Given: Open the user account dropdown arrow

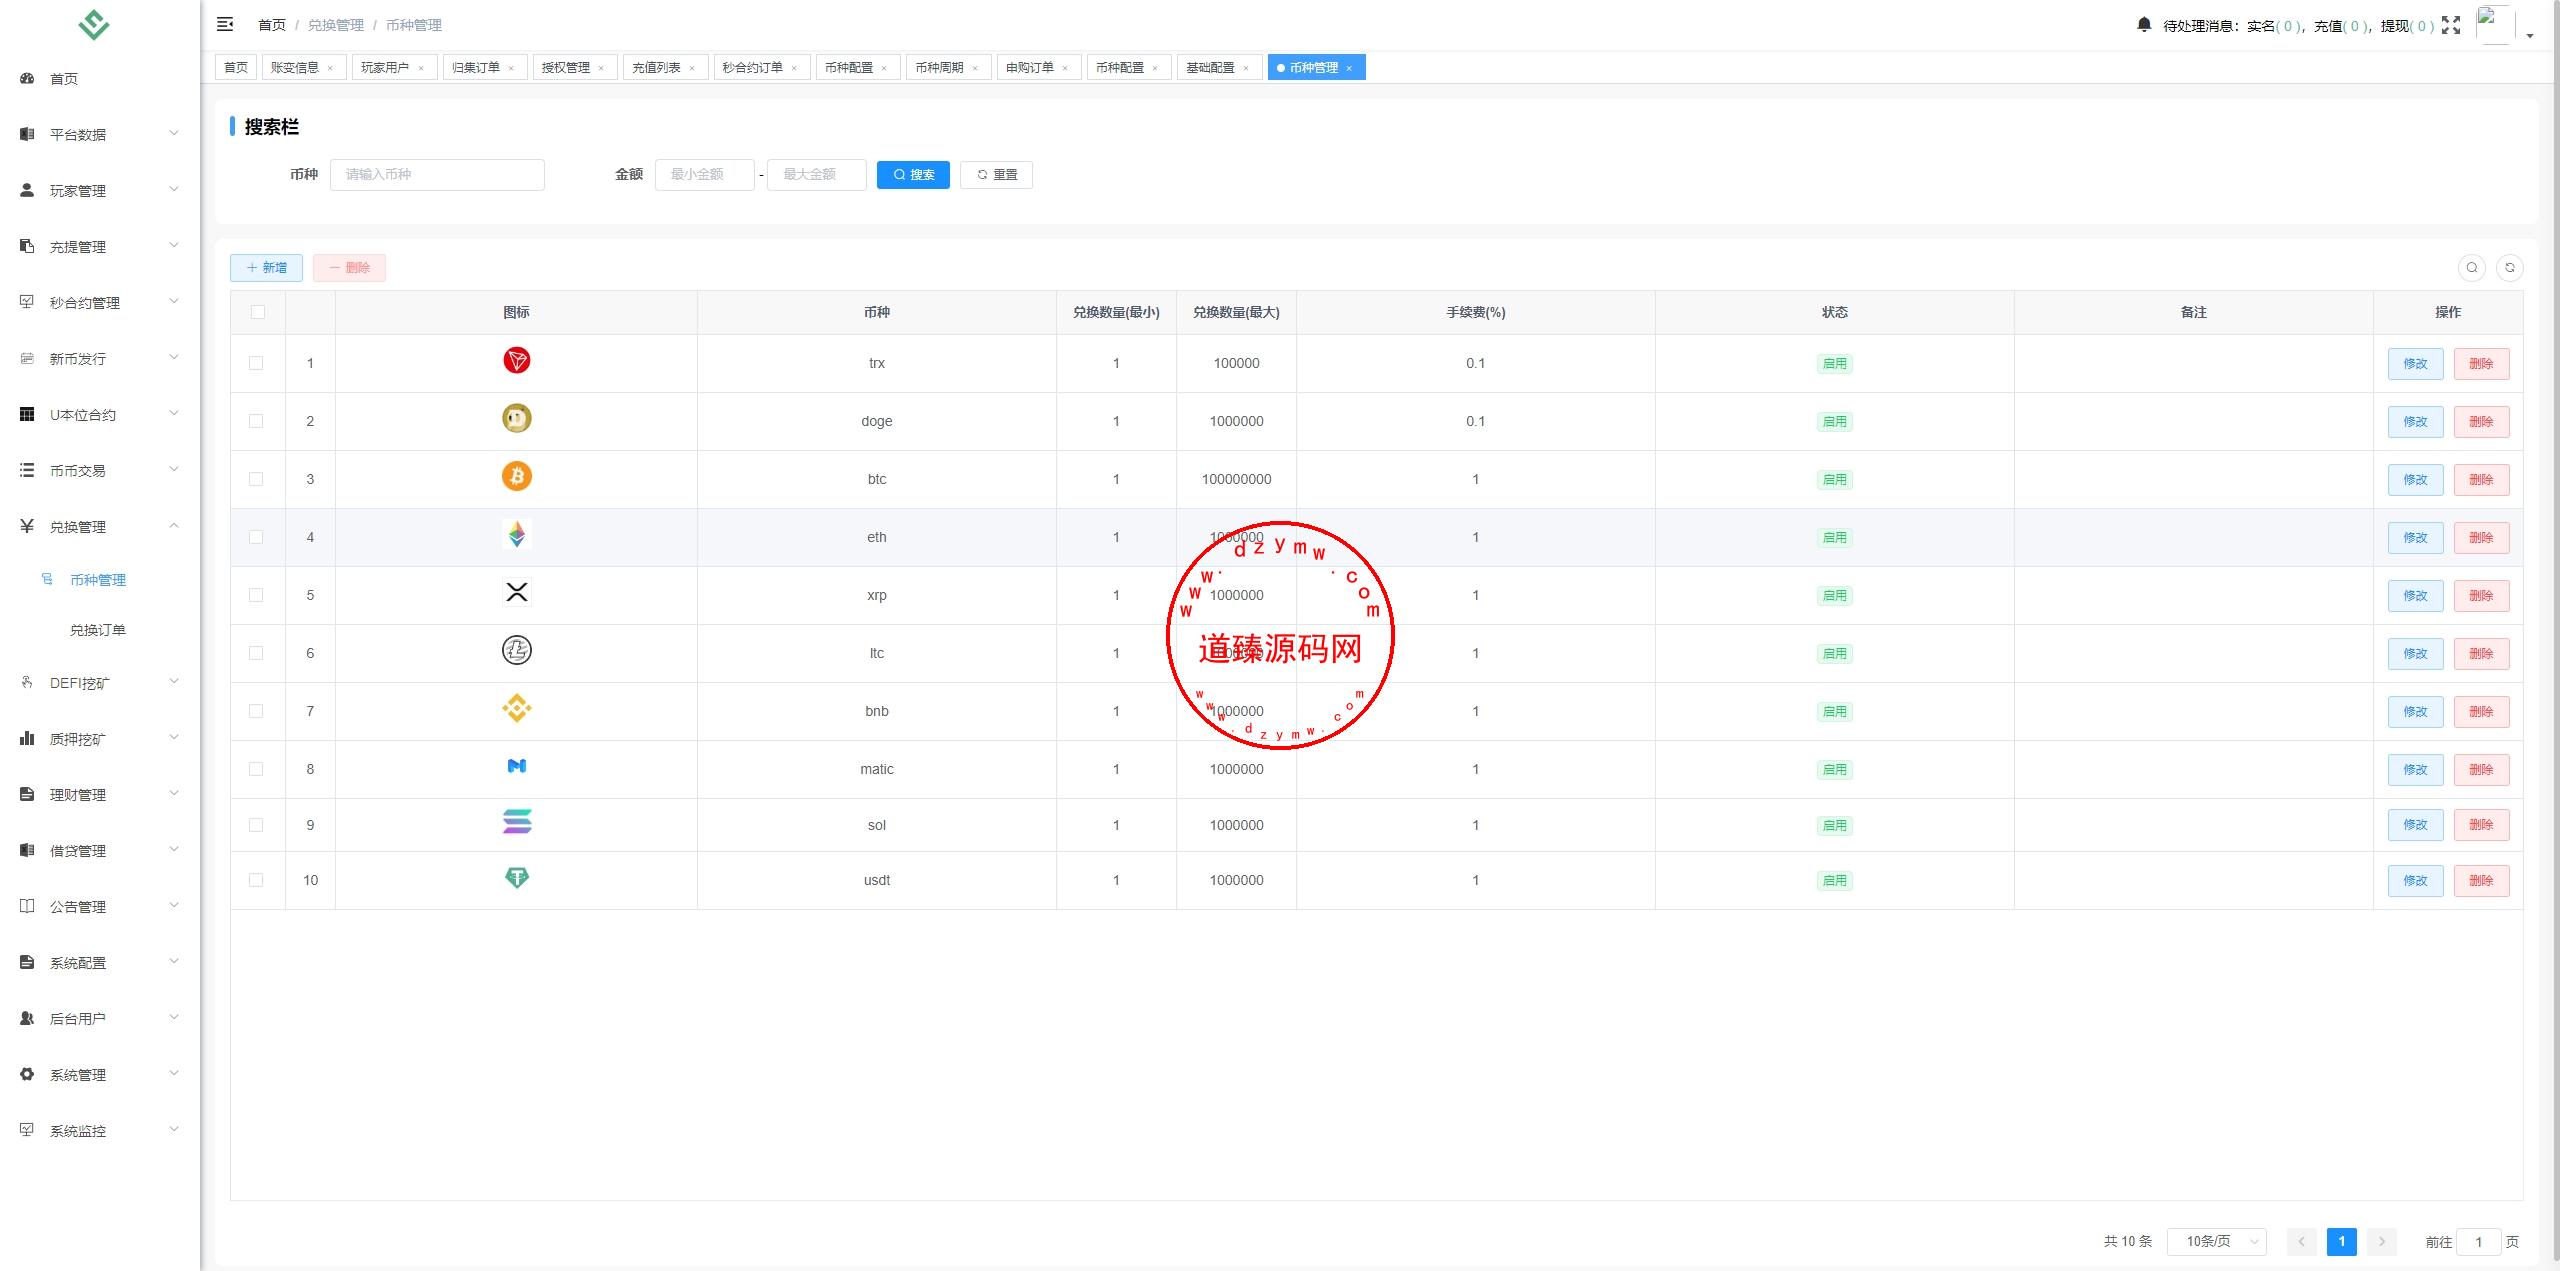Looking at the screenshot, I should 2530,36.
